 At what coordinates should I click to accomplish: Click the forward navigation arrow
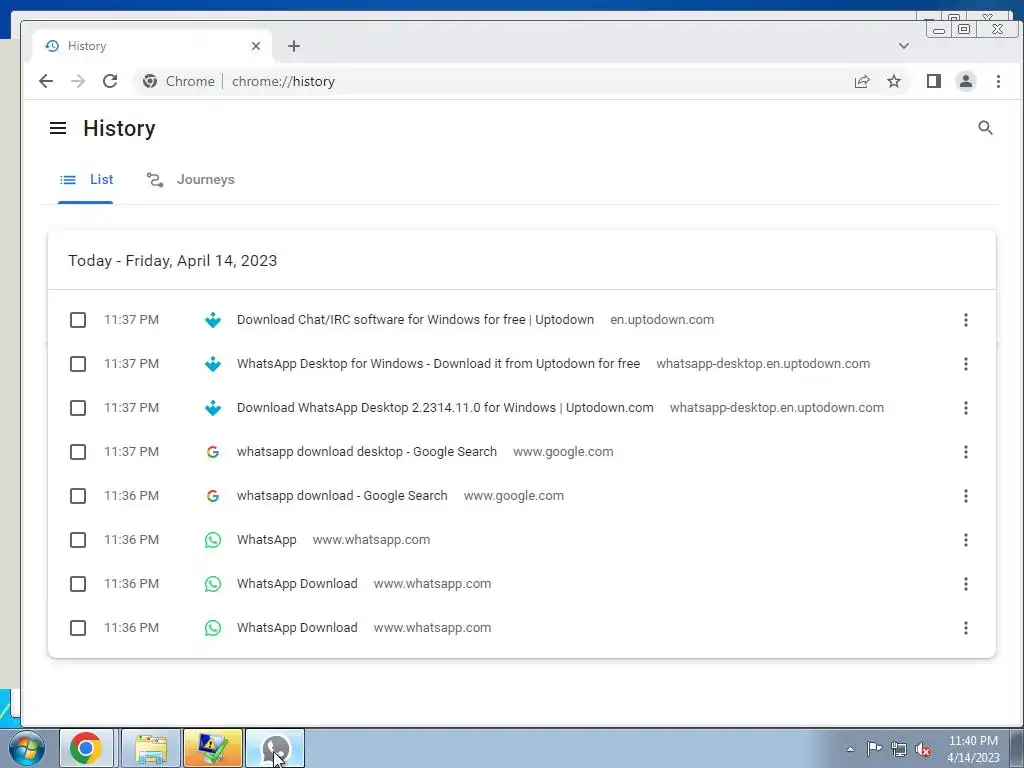tap(78, 81)
